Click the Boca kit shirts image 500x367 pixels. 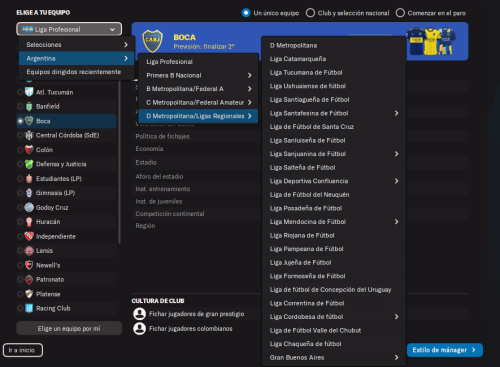tap(430, 41)
